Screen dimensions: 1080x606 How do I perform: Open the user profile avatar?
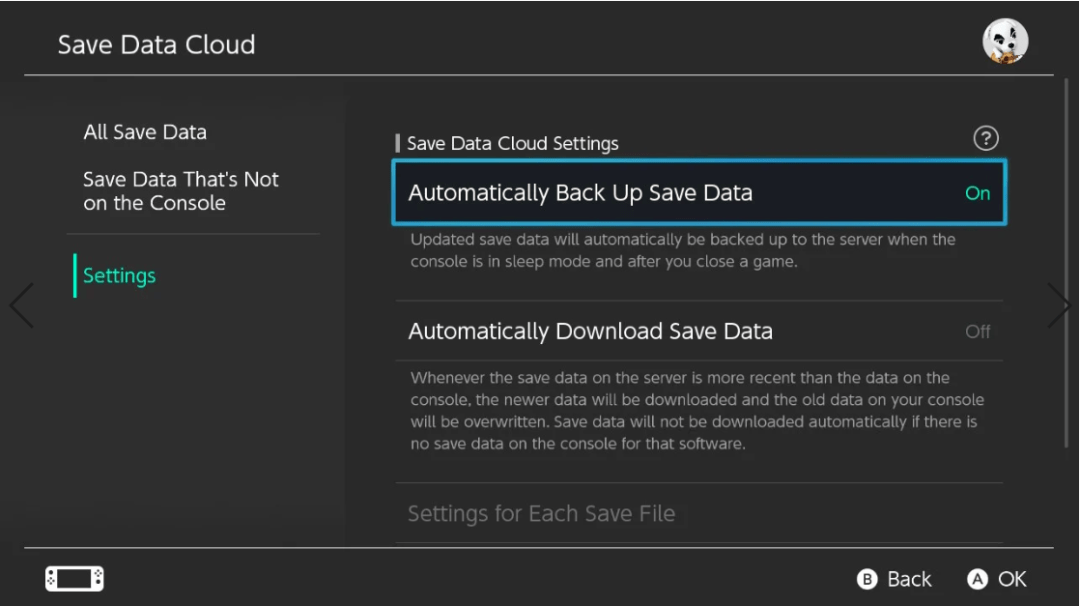(1005, 42)
